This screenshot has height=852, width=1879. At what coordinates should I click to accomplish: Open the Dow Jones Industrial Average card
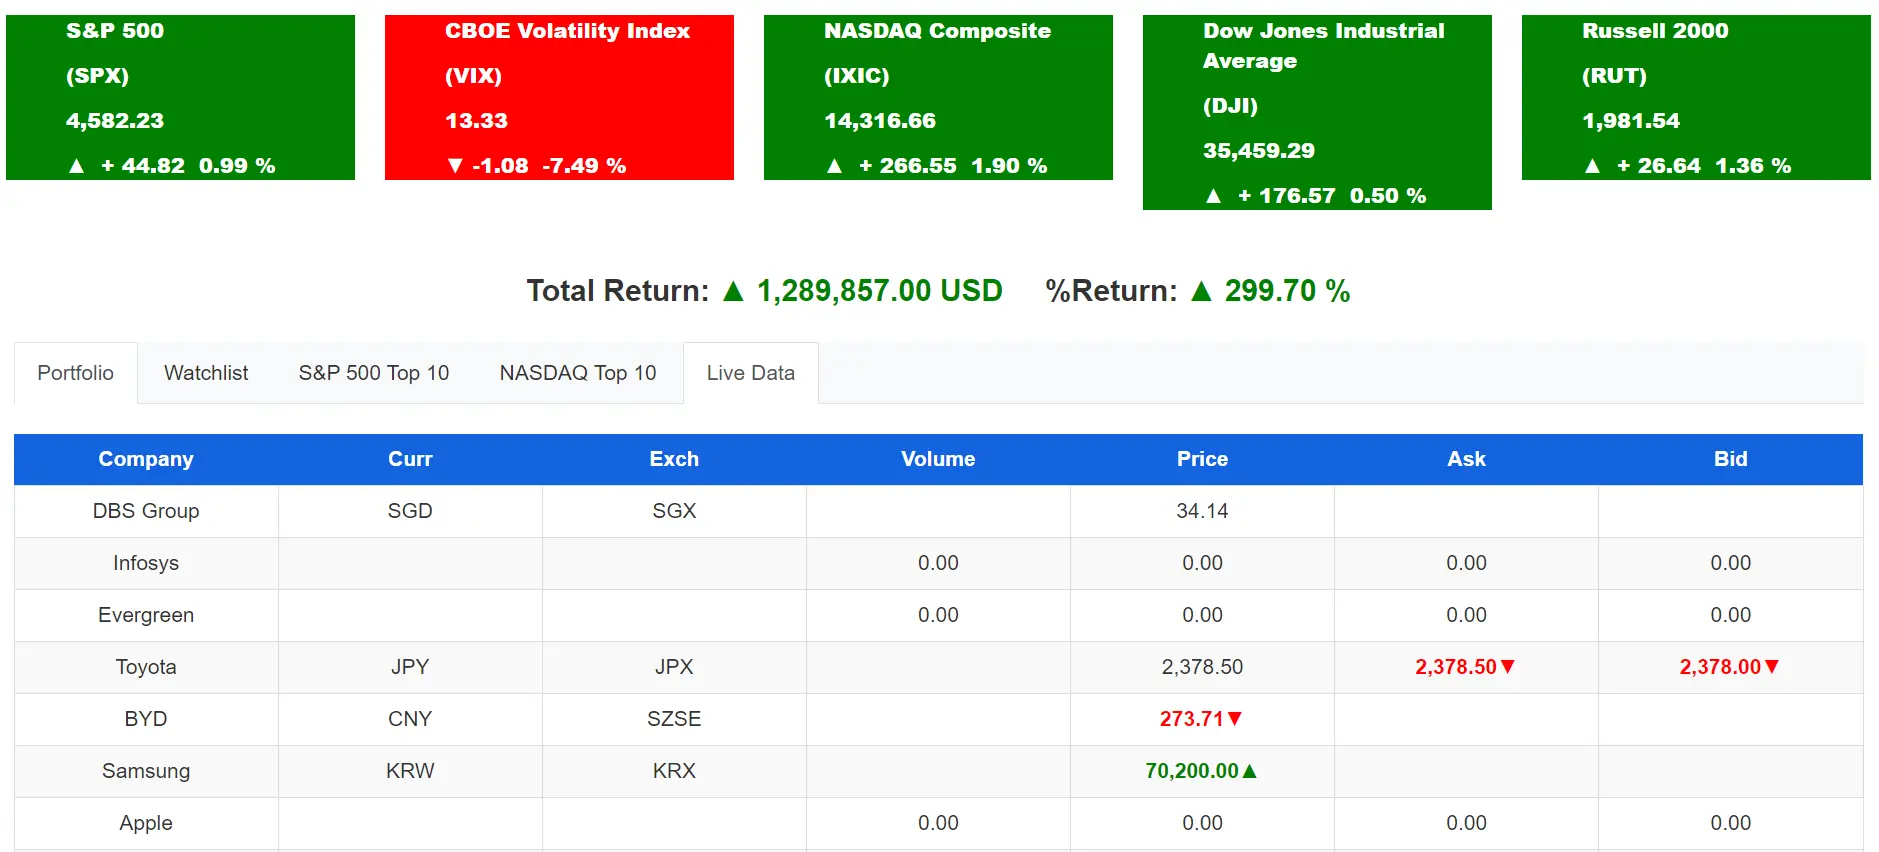[1317, 112]
